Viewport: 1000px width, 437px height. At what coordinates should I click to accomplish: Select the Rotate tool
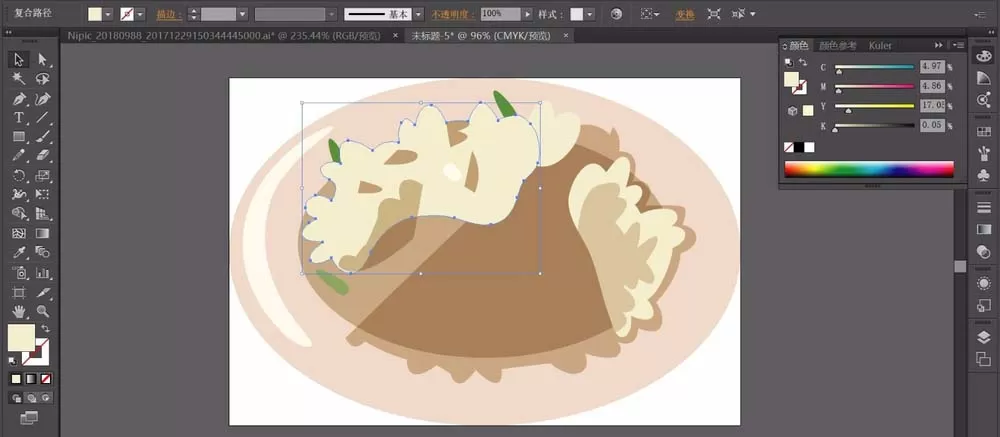tap(18, 175)
